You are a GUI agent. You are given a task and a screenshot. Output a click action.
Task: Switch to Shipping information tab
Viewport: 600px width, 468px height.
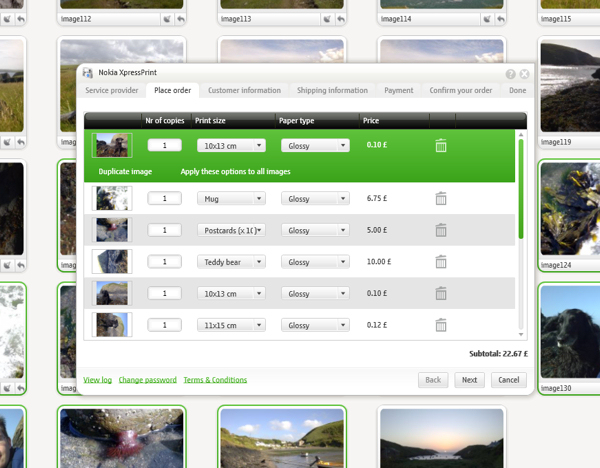coord(332,90)
